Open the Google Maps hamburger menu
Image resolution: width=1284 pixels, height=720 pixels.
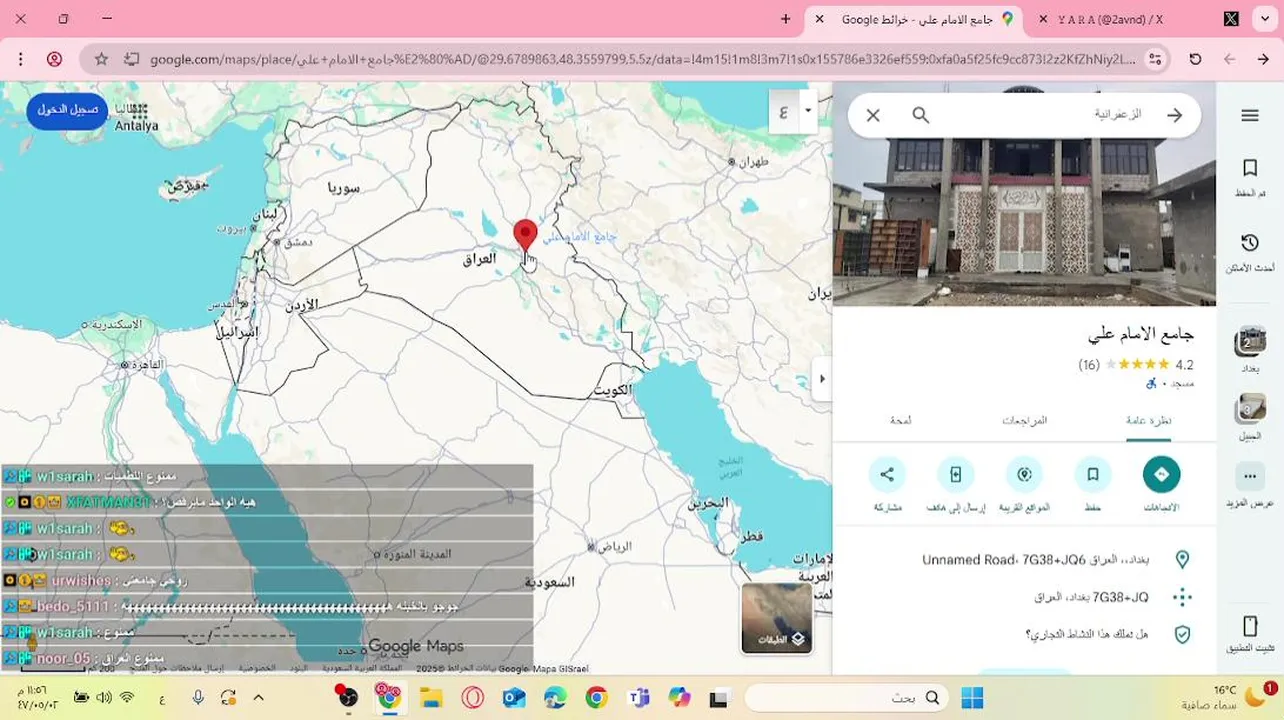tap(1249, 115)
